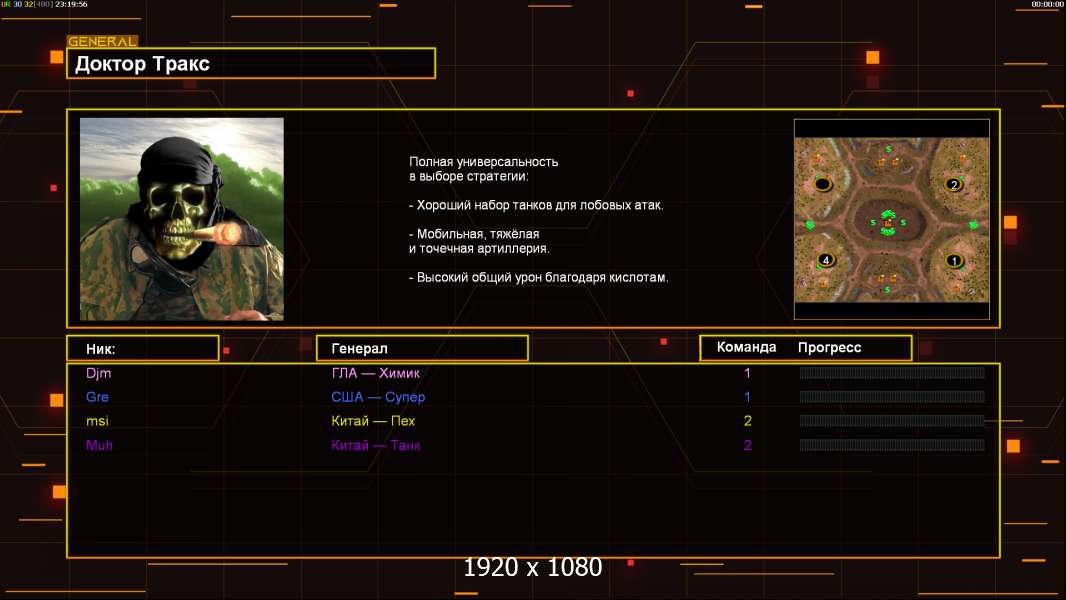The height and width of the screenshot is (600, 1066).
Task: Click the top dollar supply icon on minimap
Action: coord(888,150)
